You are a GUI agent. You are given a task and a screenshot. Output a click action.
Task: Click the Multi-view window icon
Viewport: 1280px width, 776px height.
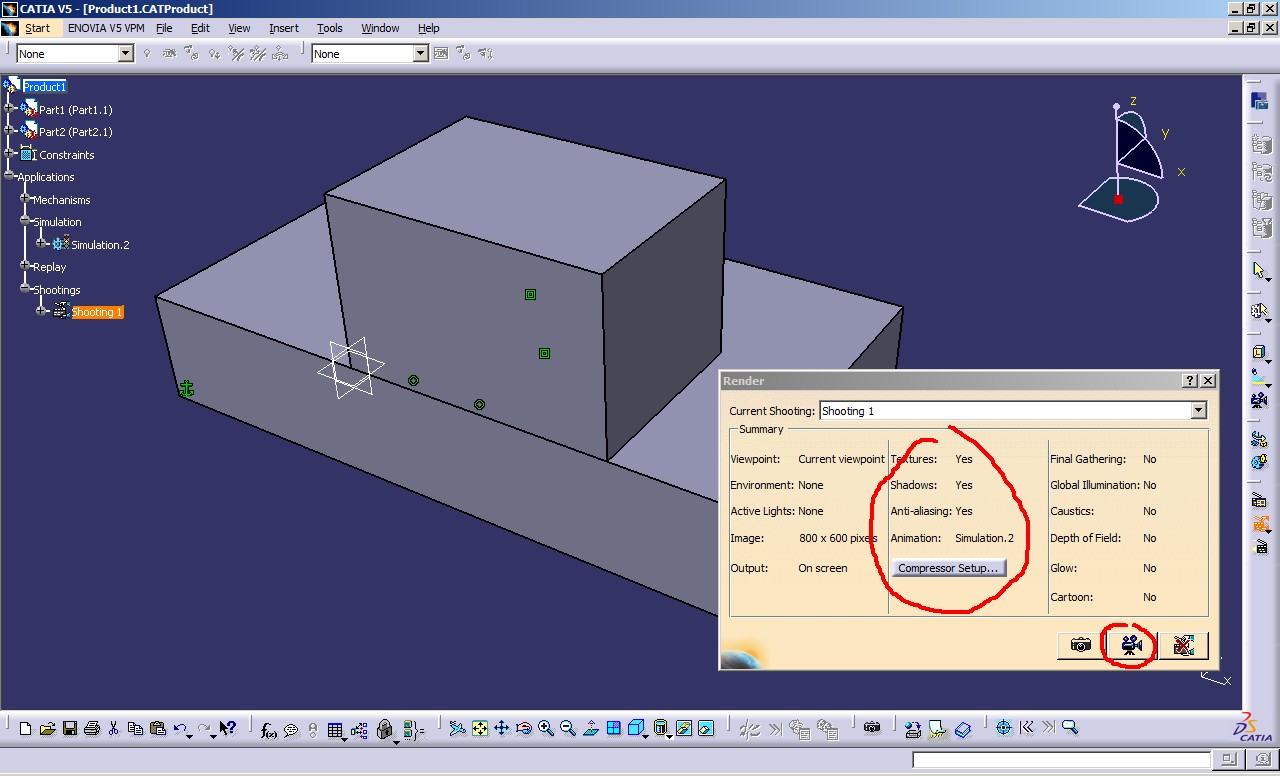coord(614,729)
